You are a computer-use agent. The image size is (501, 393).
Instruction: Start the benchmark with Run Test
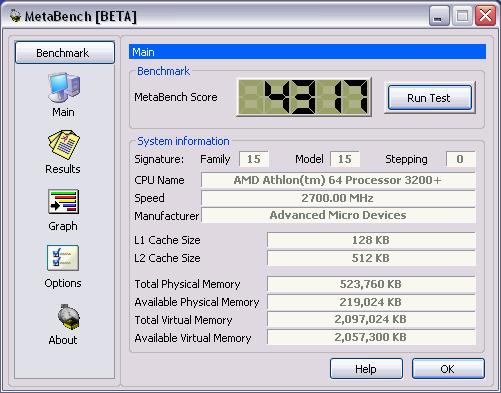pos(430,98)
